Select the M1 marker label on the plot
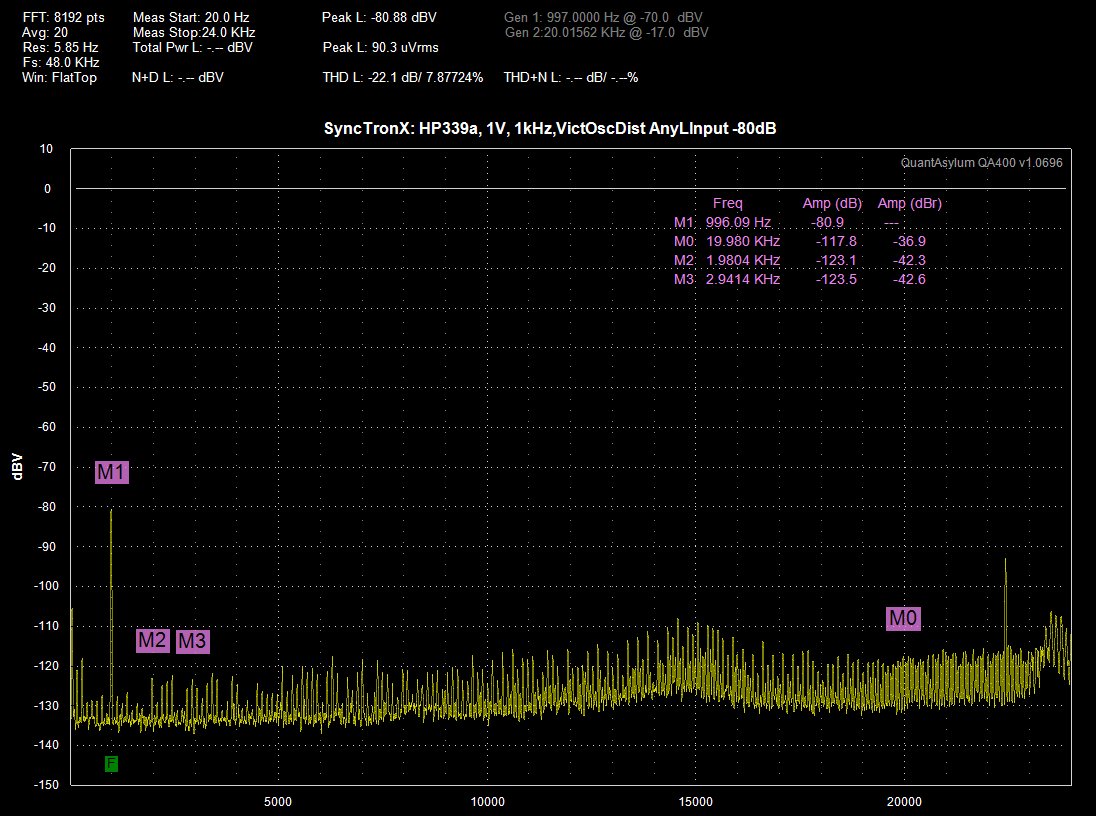This screenshot has height=816, width=1096. point(112,472)
